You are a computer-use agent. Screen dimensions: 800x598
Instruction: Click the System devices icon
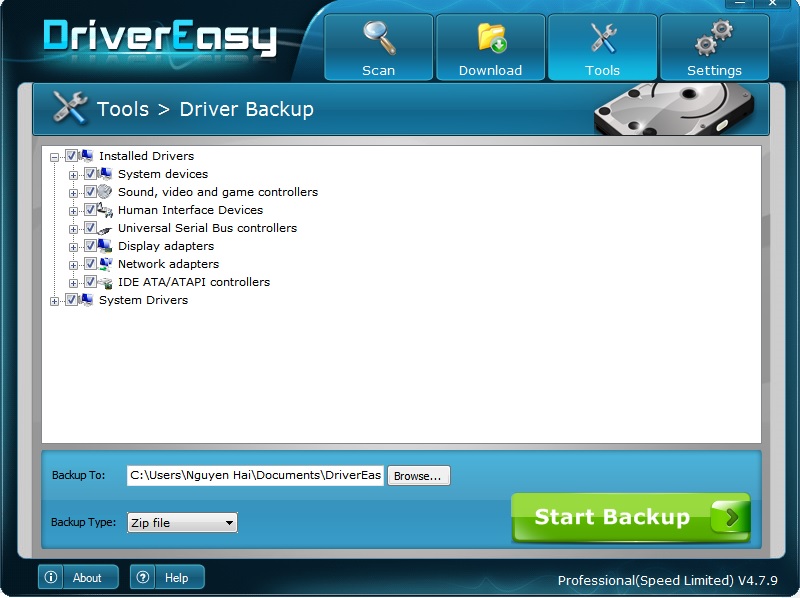tap(105, 174)
